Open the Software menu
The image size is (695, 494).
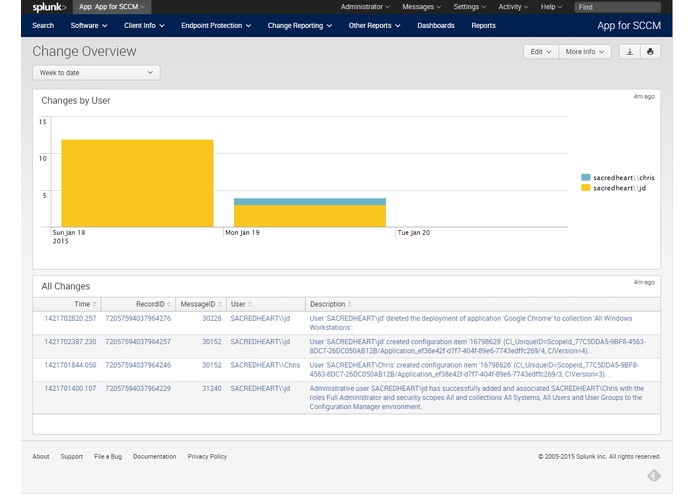(89, 26)
